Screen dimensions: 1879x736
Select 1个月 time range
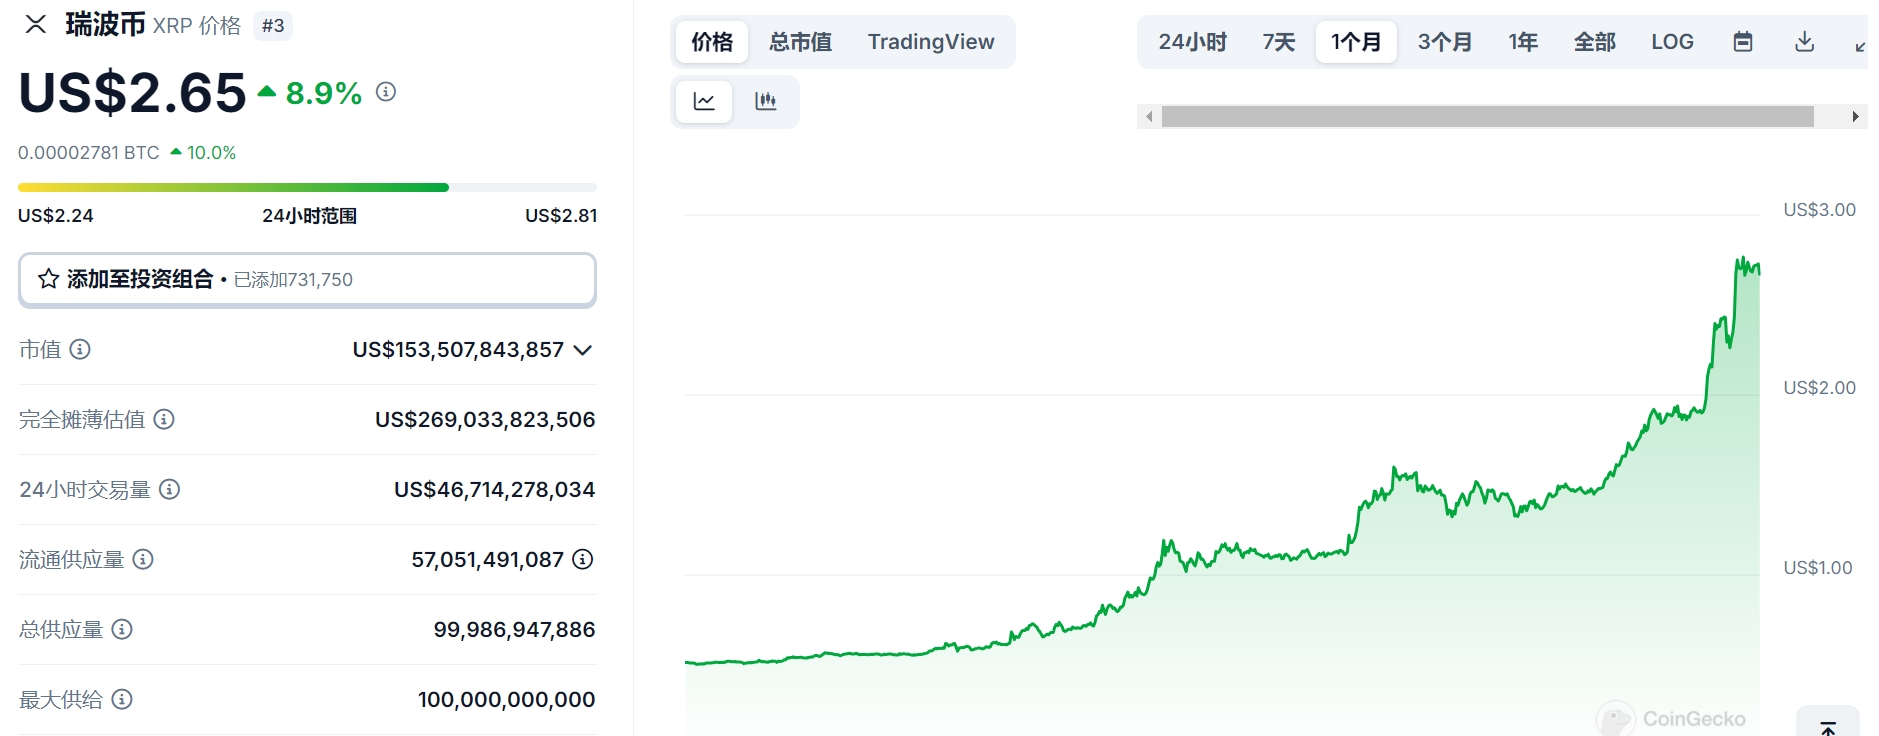(1356, 42)
